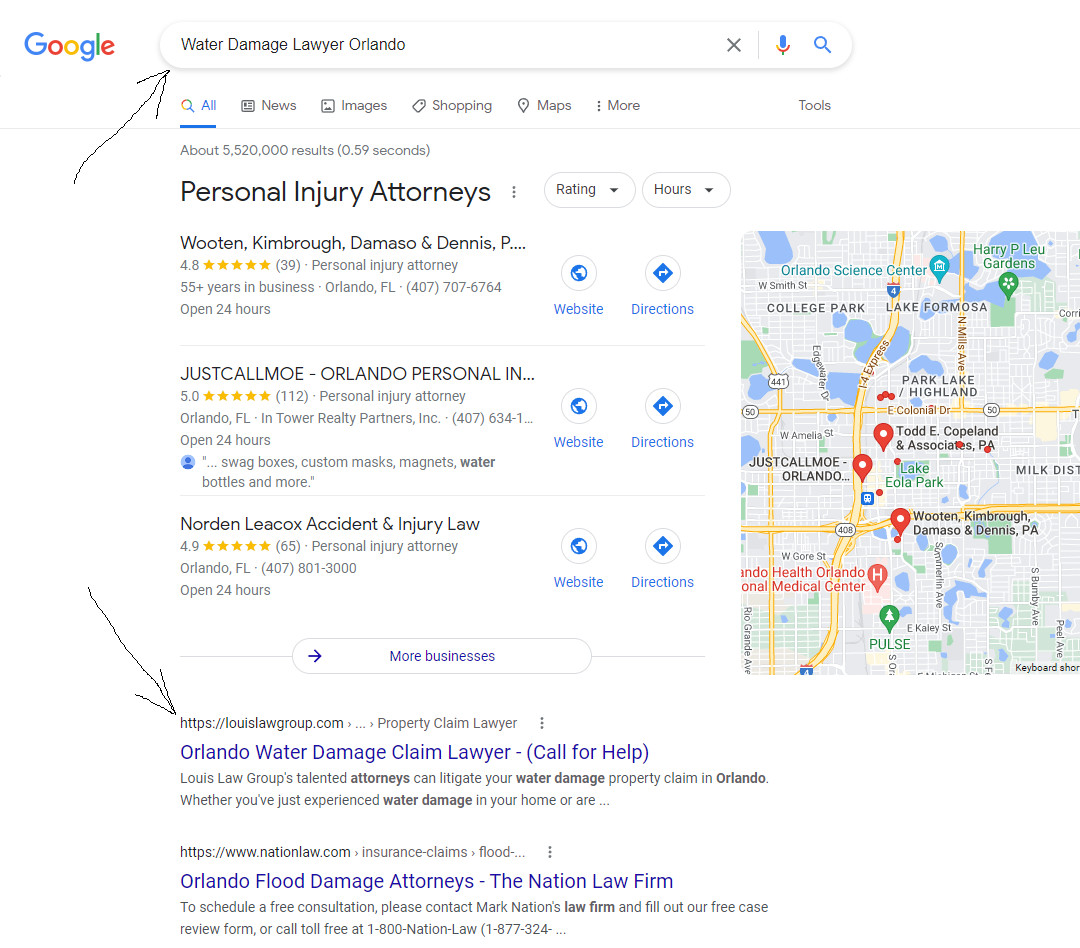Open the website globe icon for Wooten, Kimbrough
Screen dimensions: 1080x948
coord(579,273)
